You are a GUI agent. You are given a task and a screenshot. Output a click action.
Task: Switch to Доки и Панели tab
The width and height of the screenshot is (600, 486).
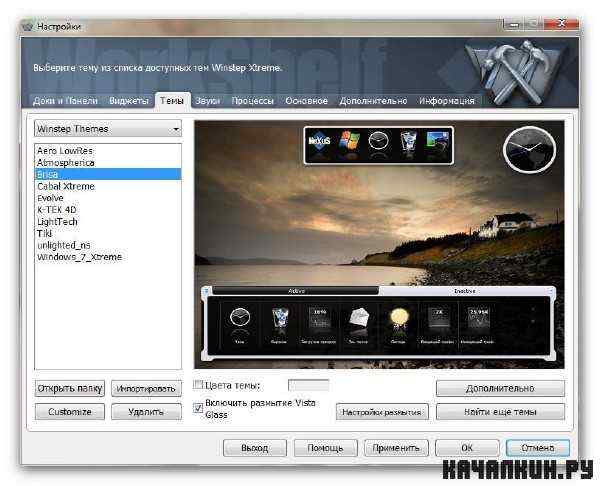click(65, 101)
